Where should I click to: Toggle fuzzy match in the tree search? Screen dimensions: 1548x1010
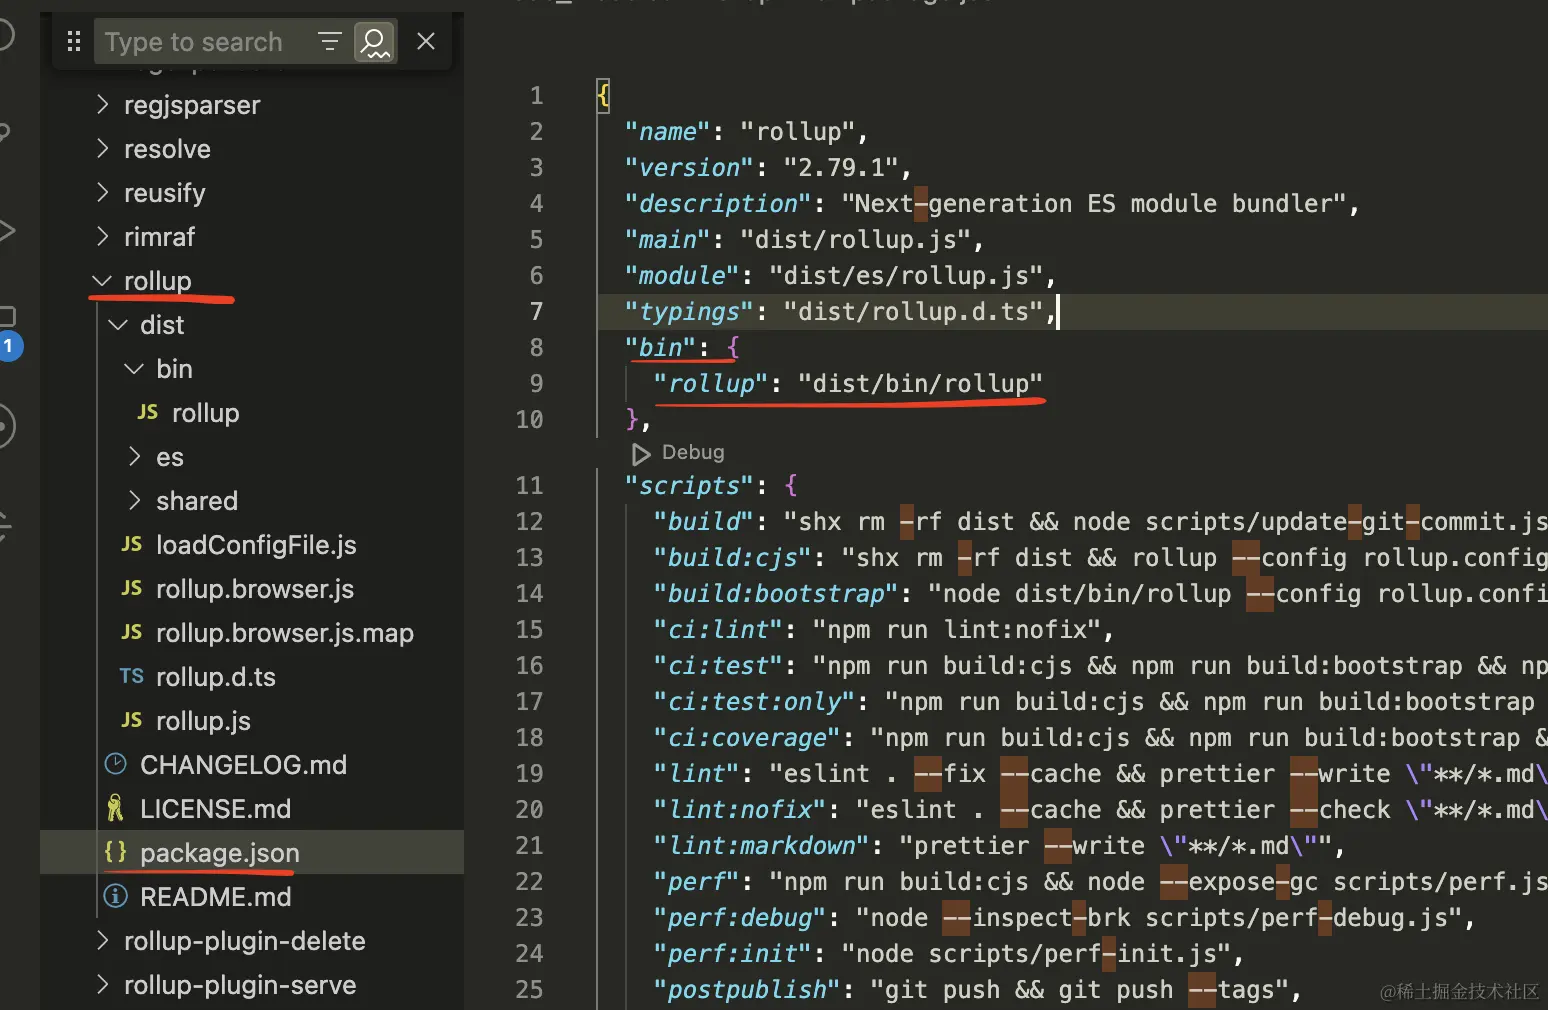(375, 41)
